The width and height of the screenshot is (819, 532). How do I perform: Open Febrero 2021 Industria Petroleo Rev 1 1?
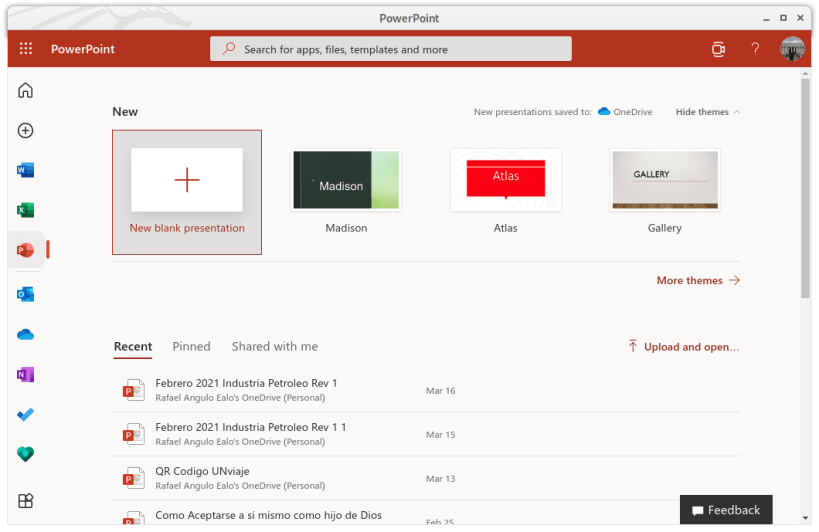coord(251,427)
